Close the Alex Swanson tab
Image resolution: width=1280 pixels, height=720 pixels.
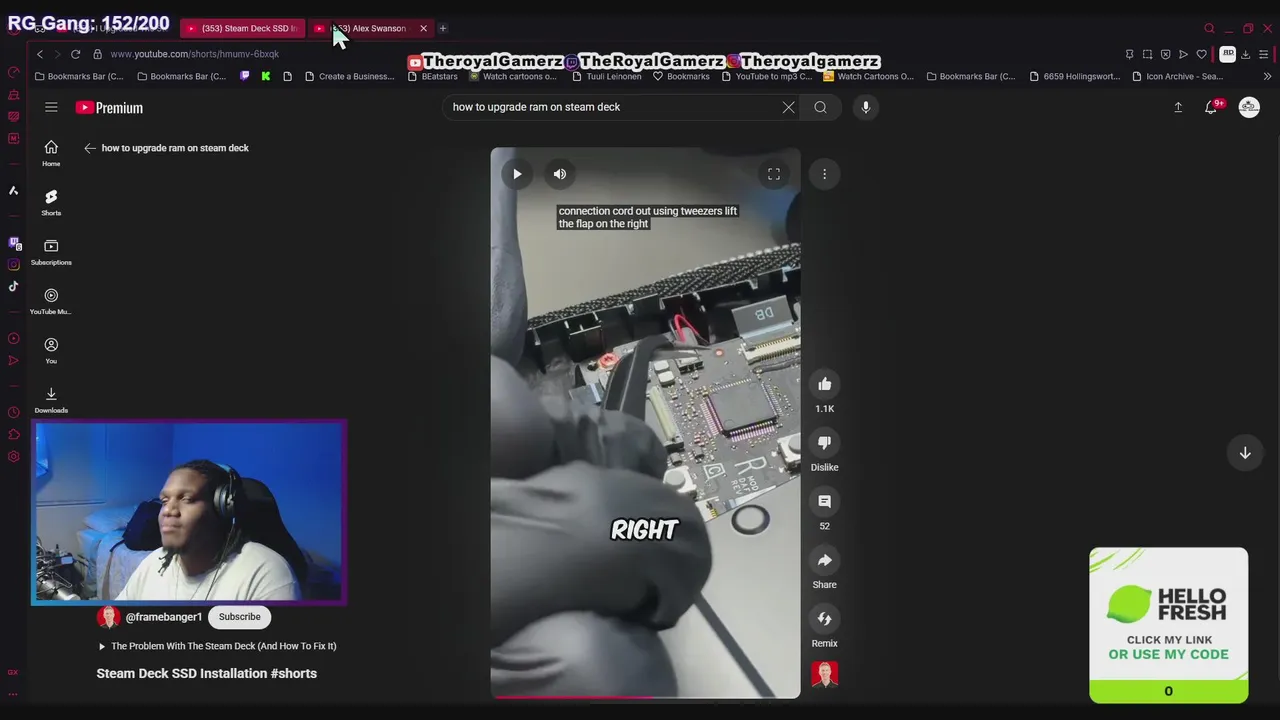[x=423, y=28]
